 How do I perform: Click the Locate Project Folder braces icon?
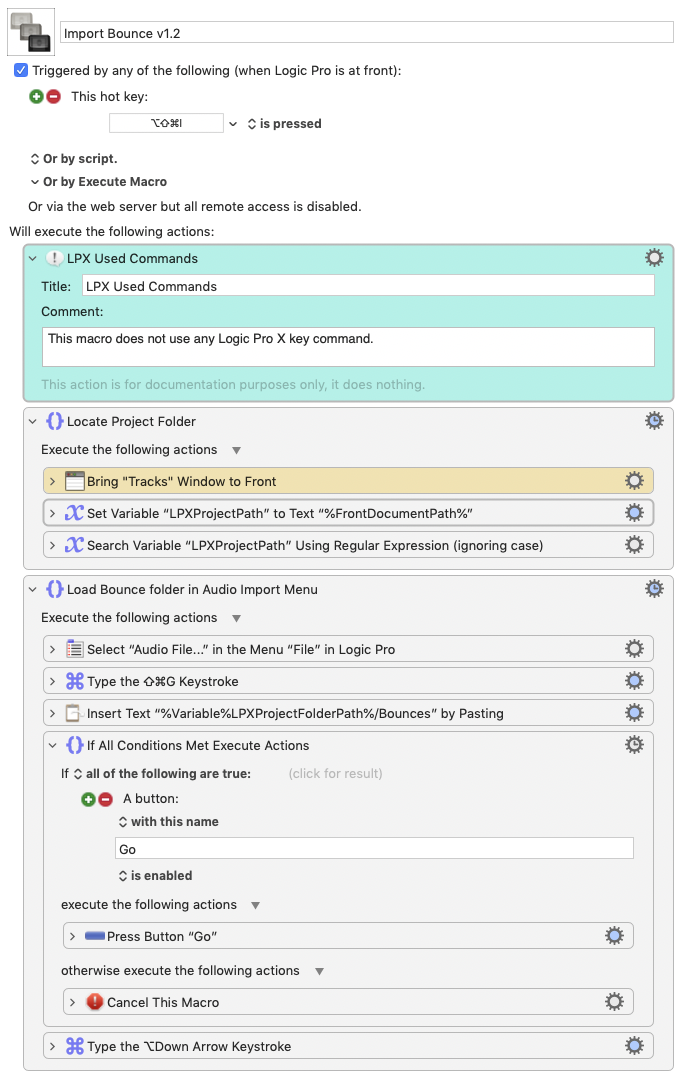coord(54,420)
